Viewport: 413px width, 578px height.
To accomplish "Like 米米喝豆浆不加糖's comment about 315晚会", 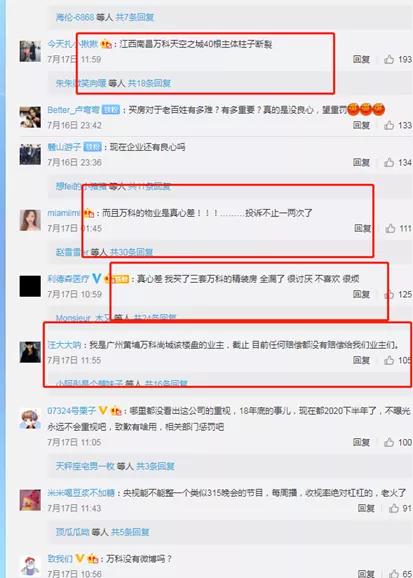I will [394, 508].
